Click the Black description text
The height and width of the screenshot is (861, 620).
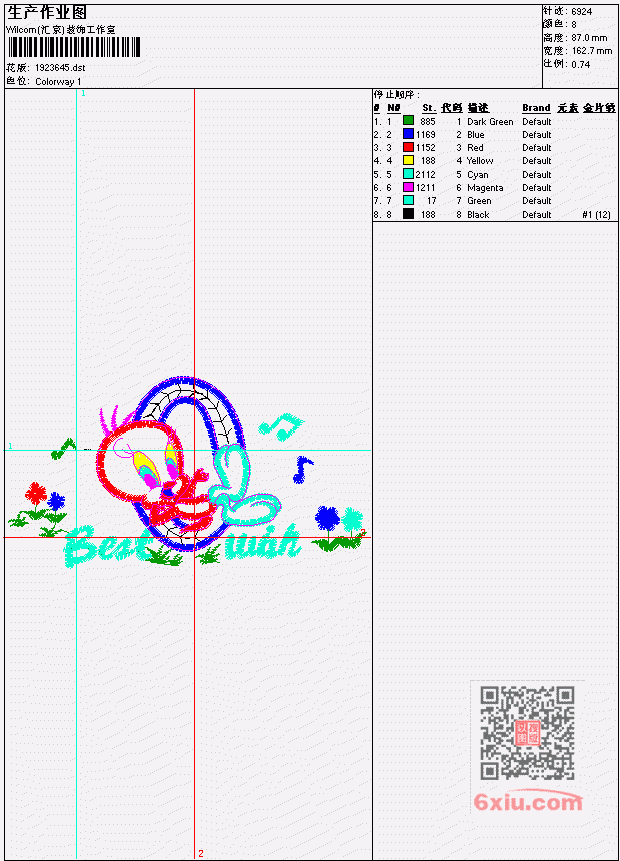[x=478, y=215]
